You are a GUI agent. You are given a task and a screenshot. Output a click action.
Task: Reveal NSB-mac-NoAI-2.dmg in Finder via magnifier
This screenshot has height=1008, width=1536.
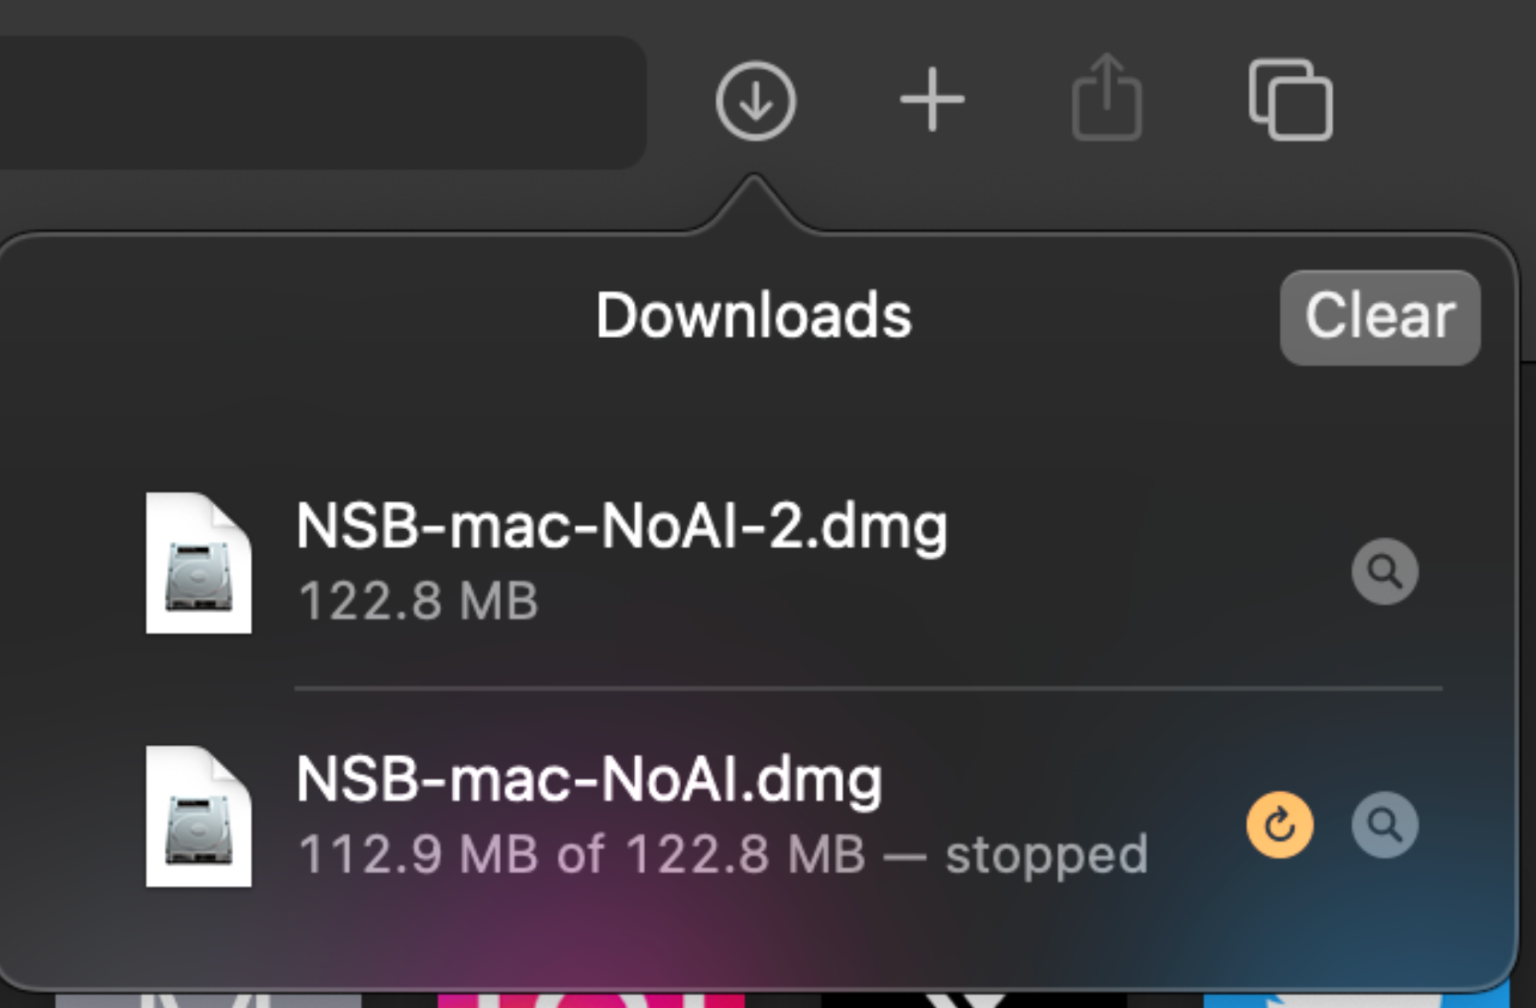[x=1384, y=572]
